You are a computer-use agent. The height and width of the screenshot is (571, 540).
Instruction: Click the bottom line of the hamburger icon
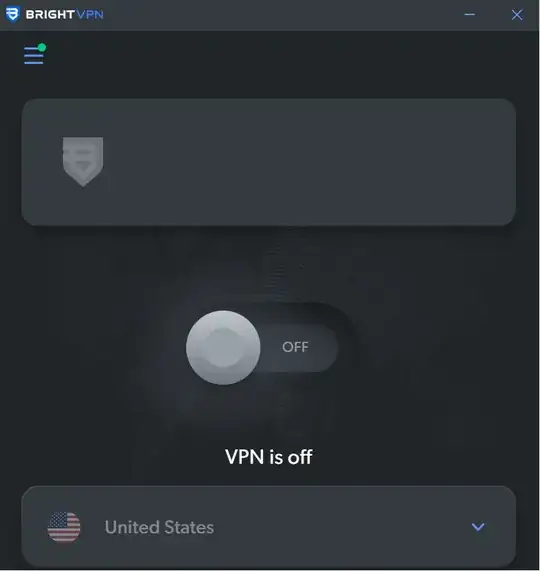pyautogui.click(x=33, y=63)
